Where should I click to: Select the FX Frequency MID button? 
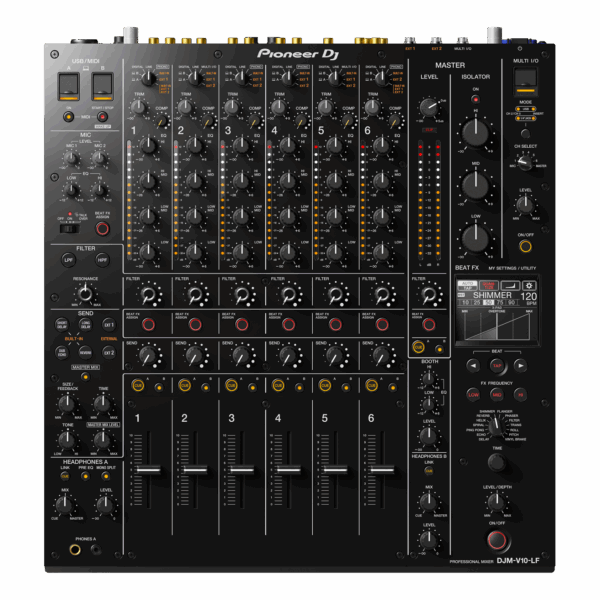(x=497, y=395)
